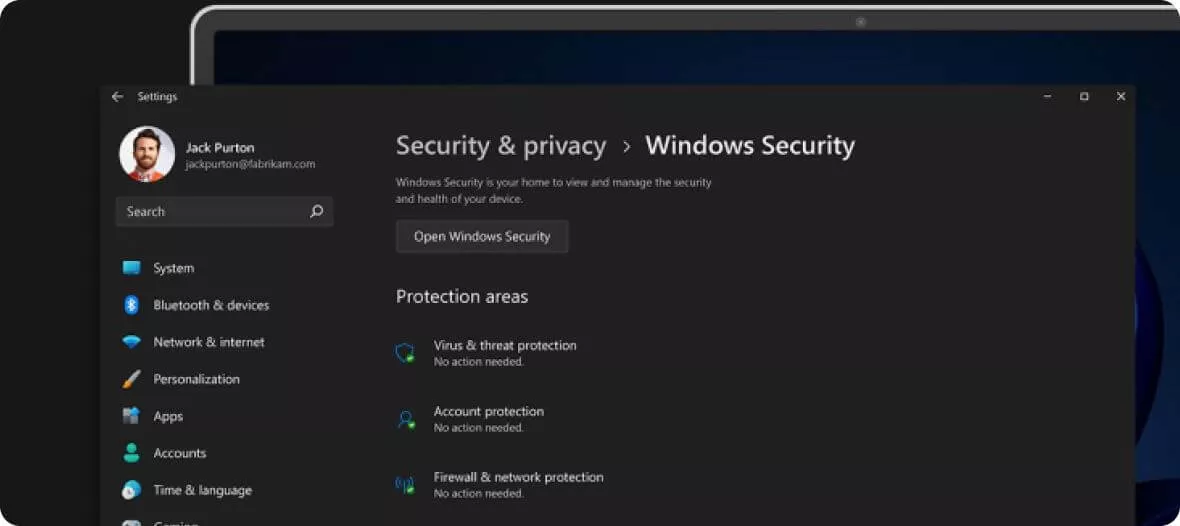The image size is (1180, 526).
Task: Click the Accounts person icon
Action: click(131, 453)
